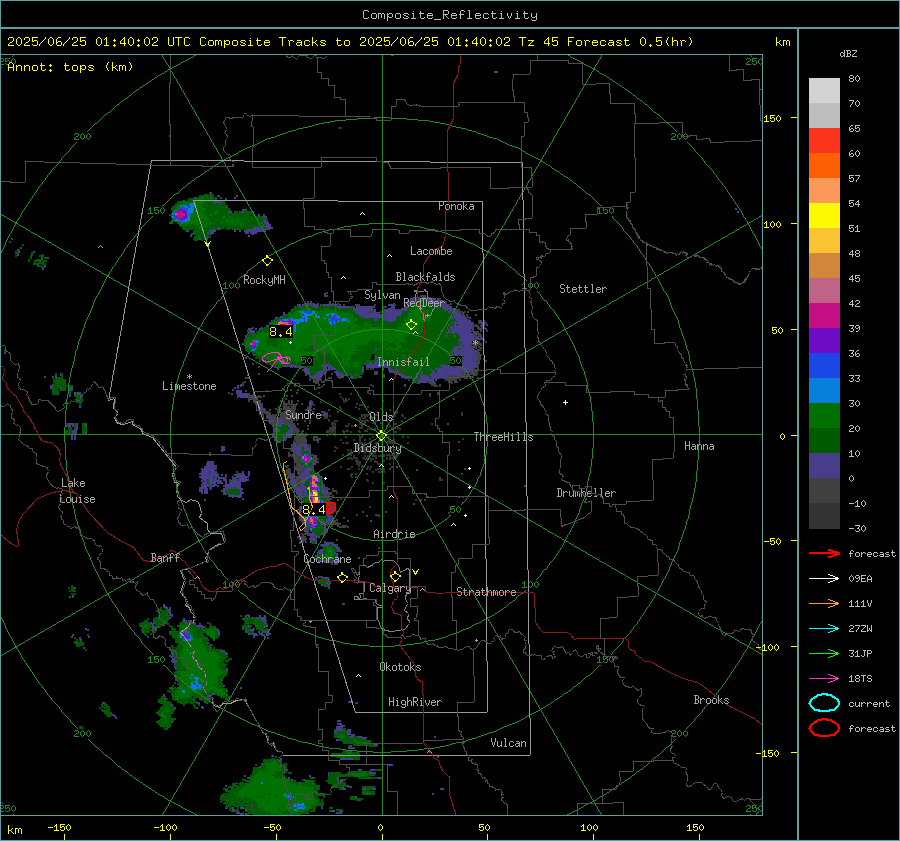Pick the red 65-60 dBZ swatch
The width and height of the screenshot is (900, 841).
coord(824,140)
